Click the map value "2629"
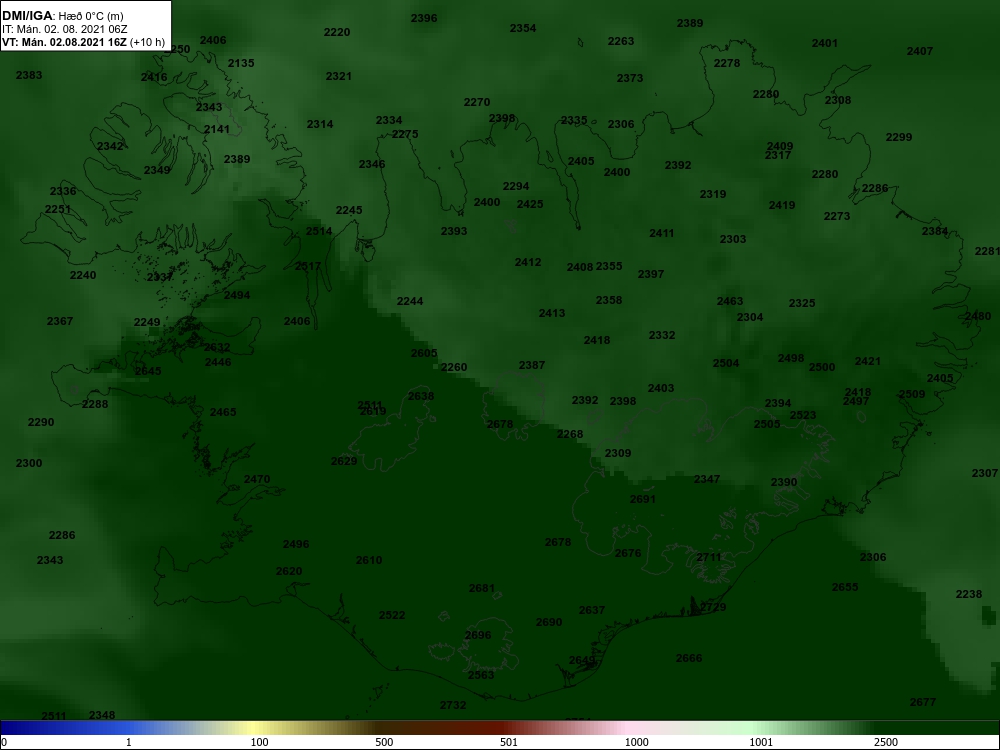 pyautogui.click(x=344, y=461)
